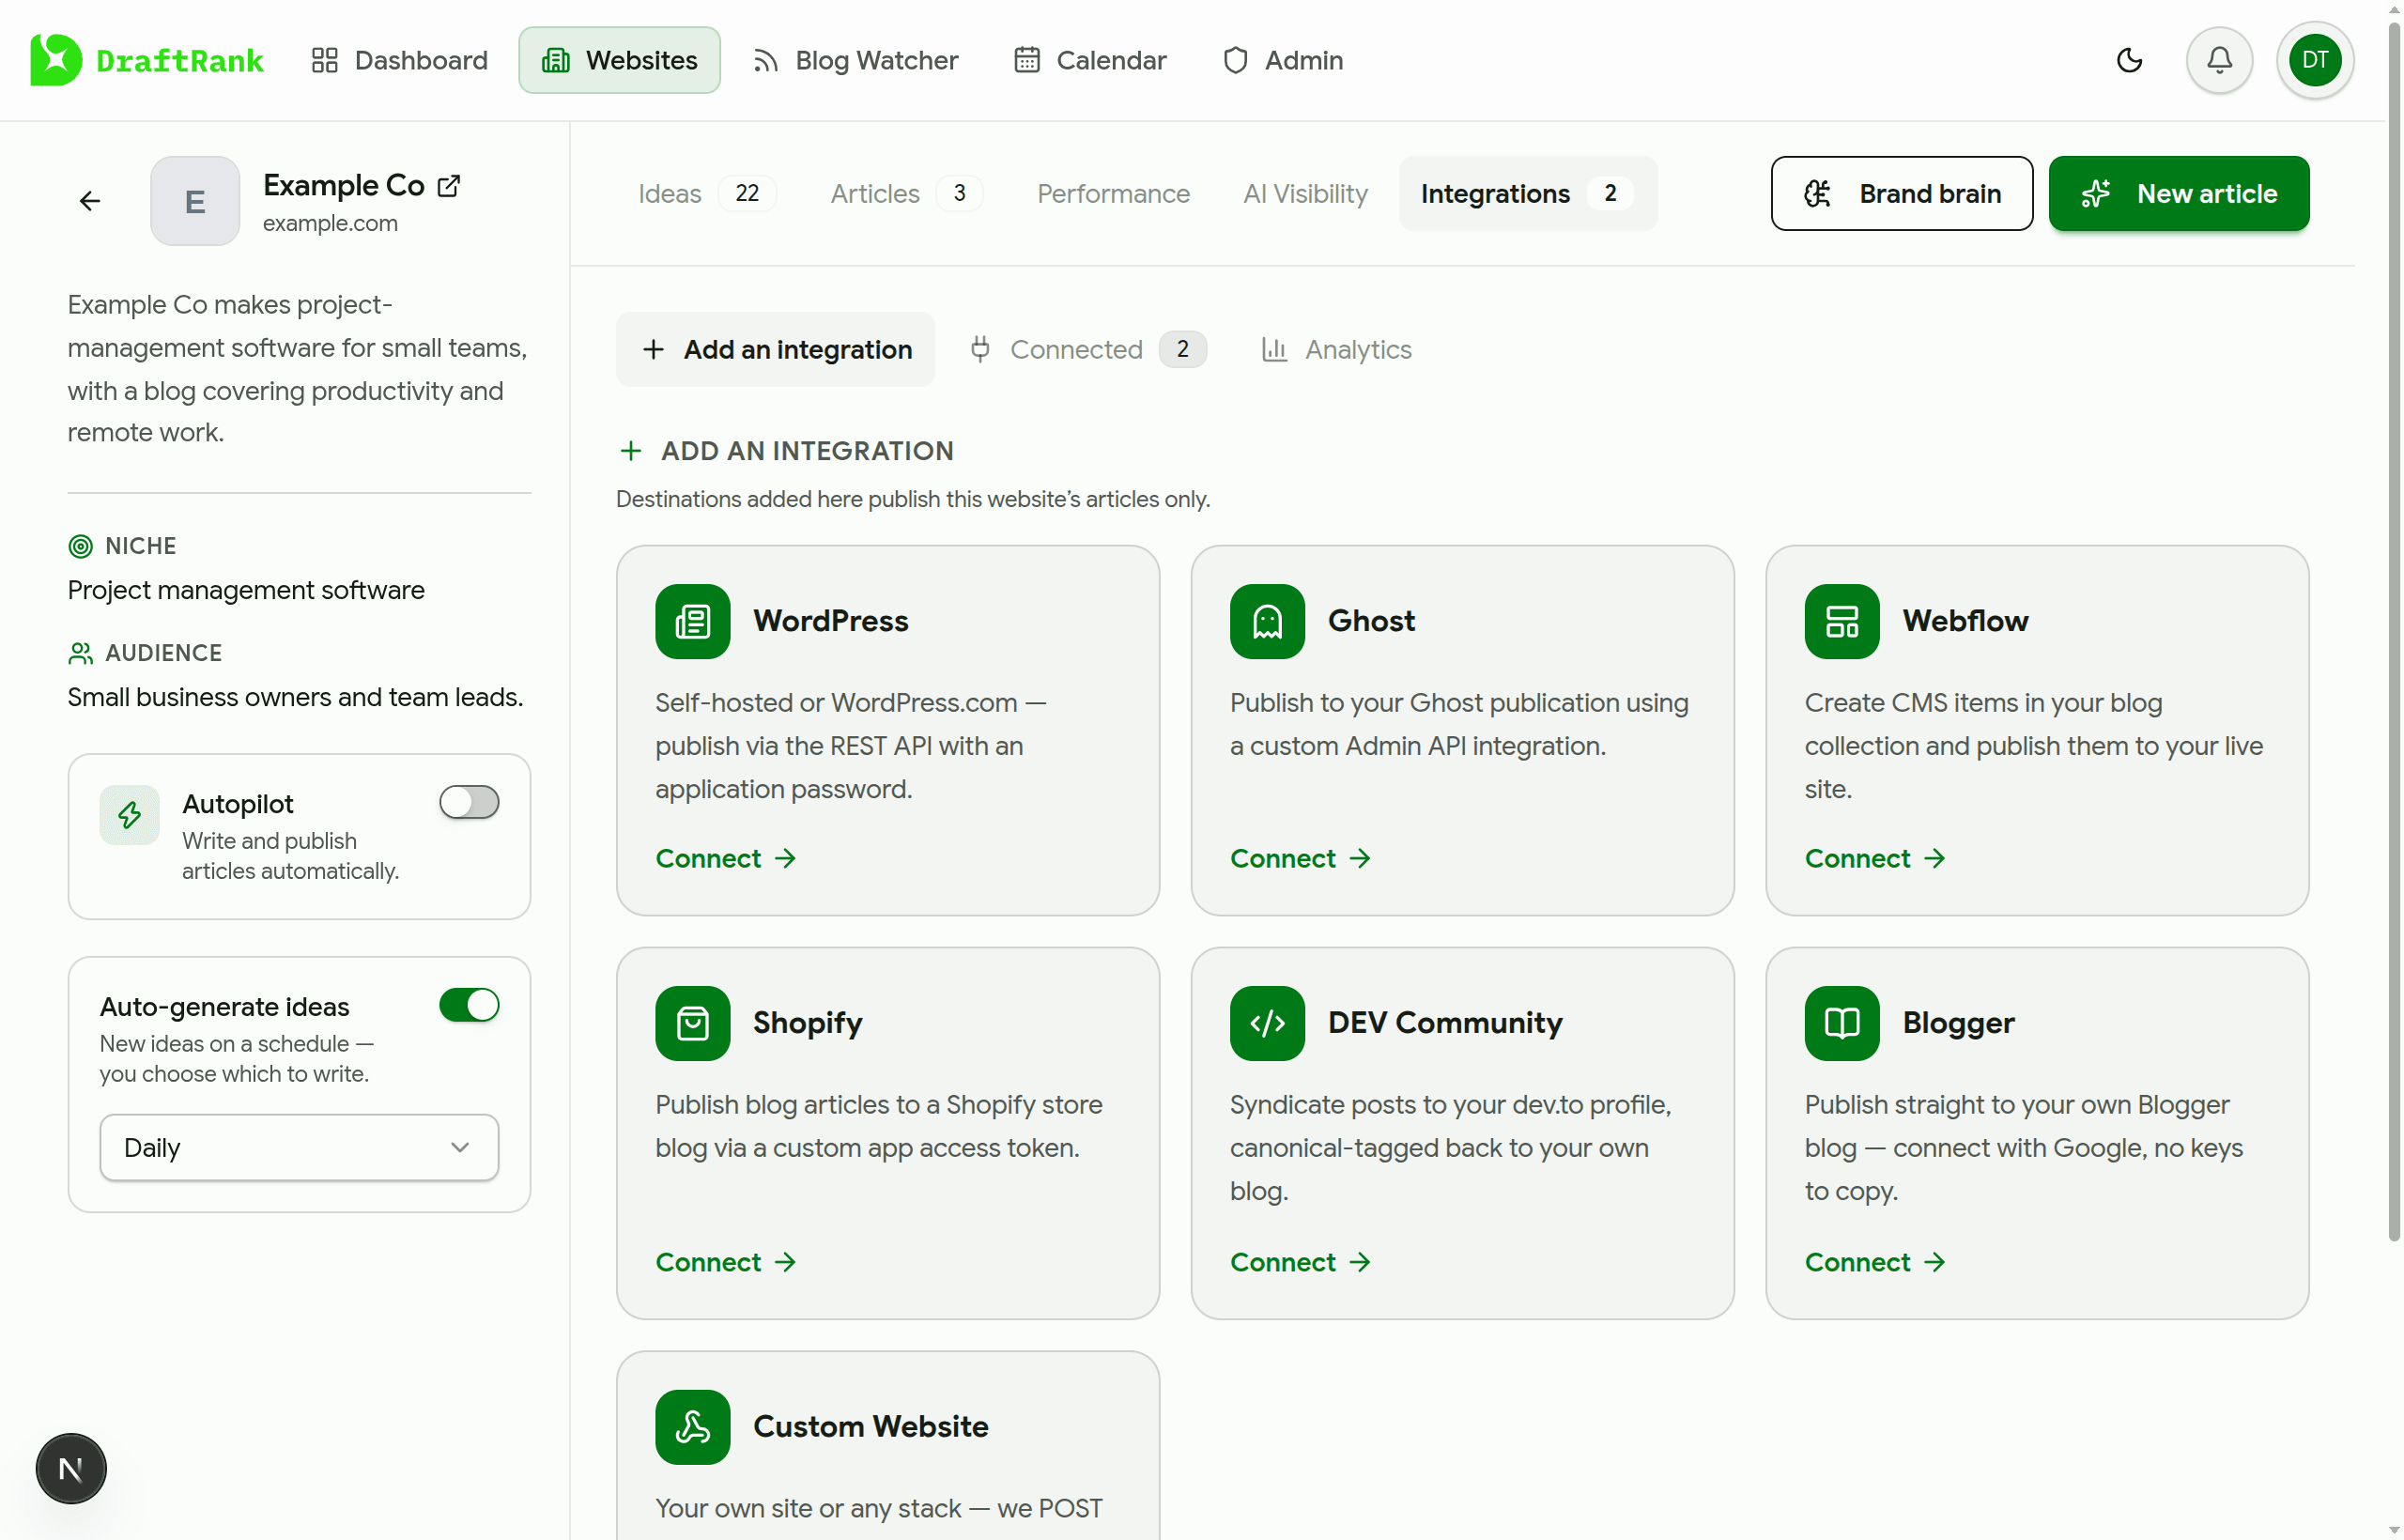Select the Add an integration sub-tab
The height and width of the screenshot is (1540, 2404).
click(776, 349)
